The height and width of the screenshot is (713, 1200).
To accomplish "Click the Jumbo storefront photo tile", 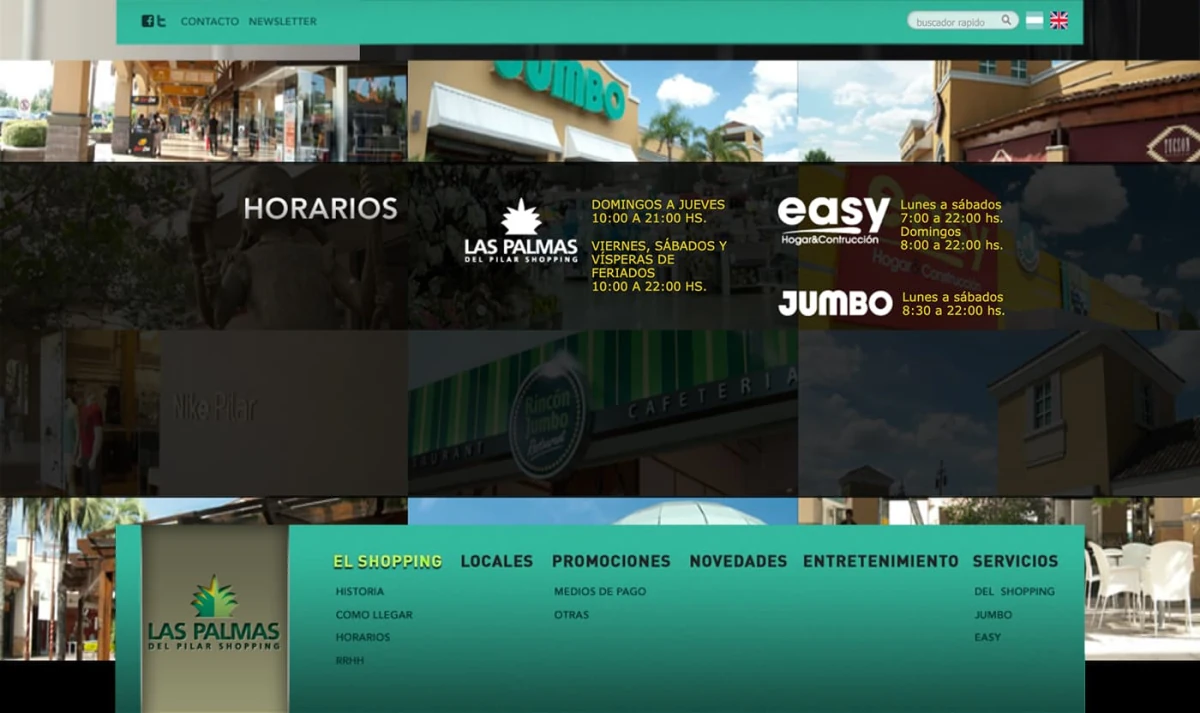I will coord(603,111).
